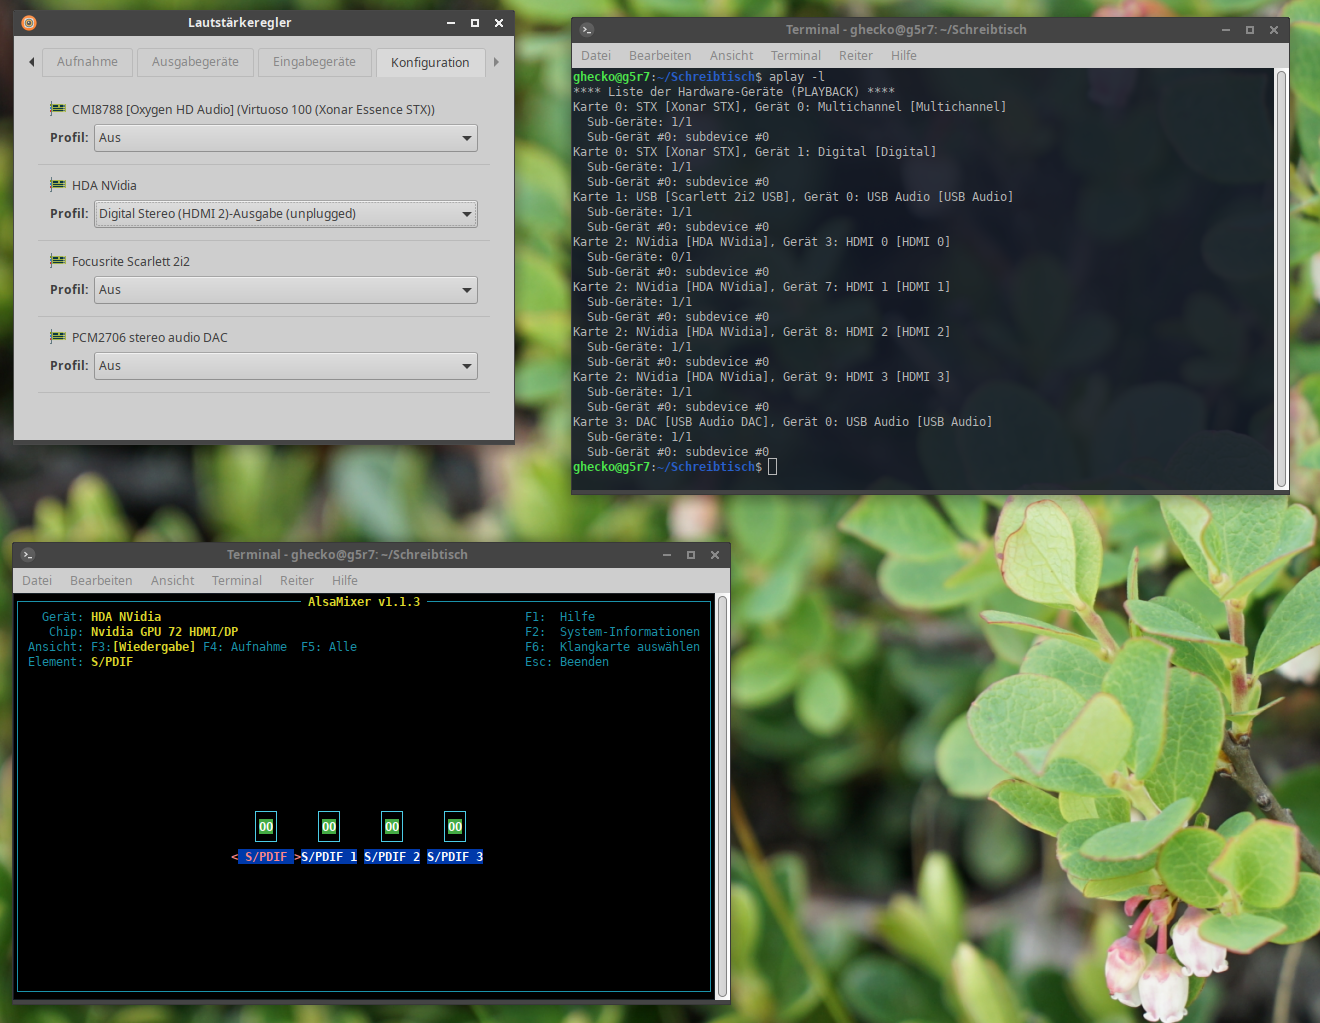Select the S/PDIF 2 control label
This screenshot has height=1023, width=1320.
pyautogui.click(x=392, y=857)
